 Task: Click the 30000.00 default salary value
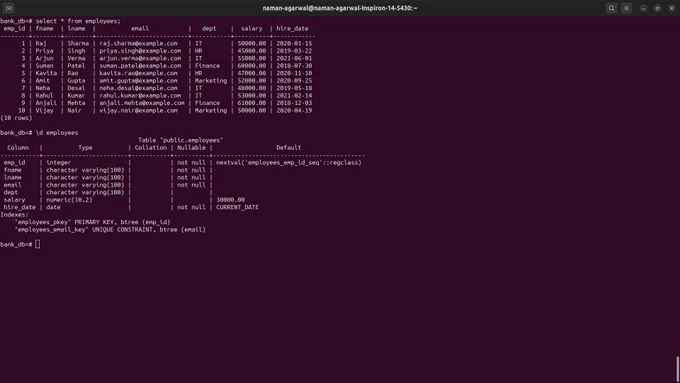230,200
